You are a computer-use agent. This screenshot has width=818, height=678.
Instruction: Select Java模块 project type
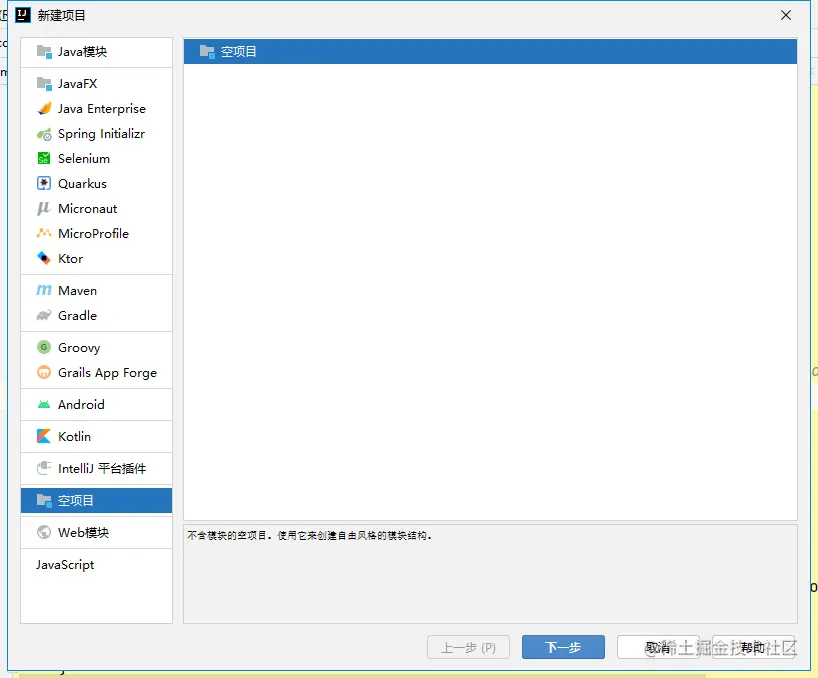97,52
